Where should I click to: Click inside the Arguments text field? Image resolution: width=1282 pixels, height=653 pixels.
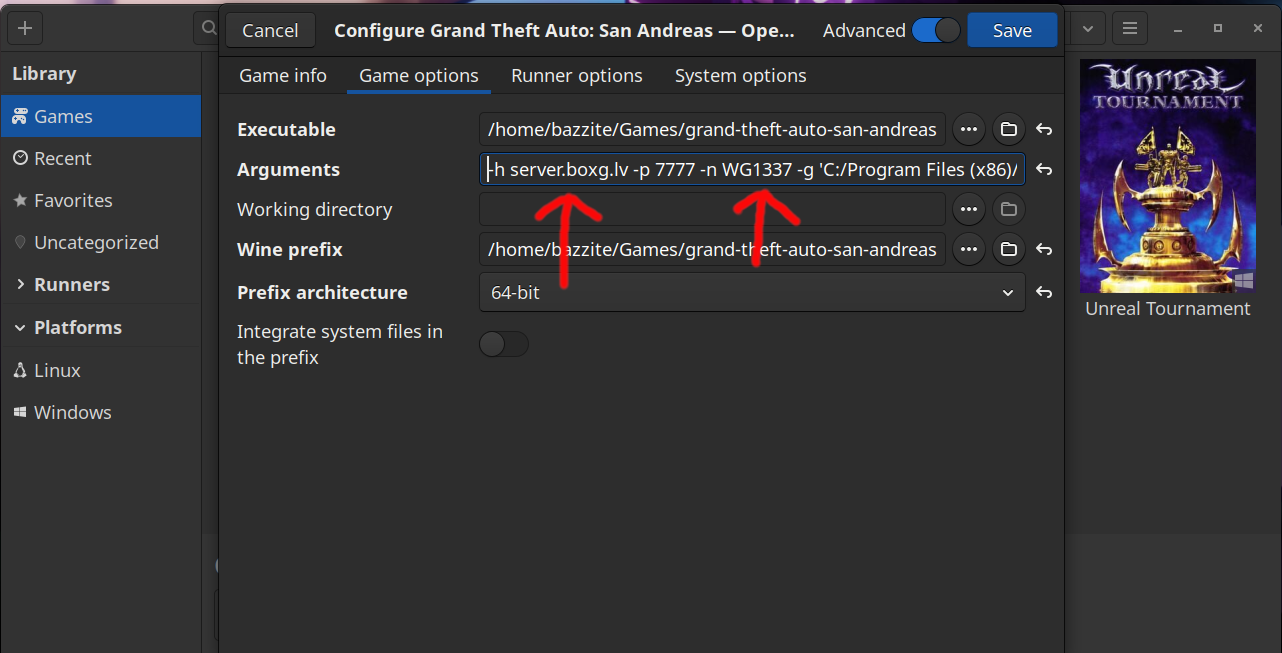[x=752, y=170]
